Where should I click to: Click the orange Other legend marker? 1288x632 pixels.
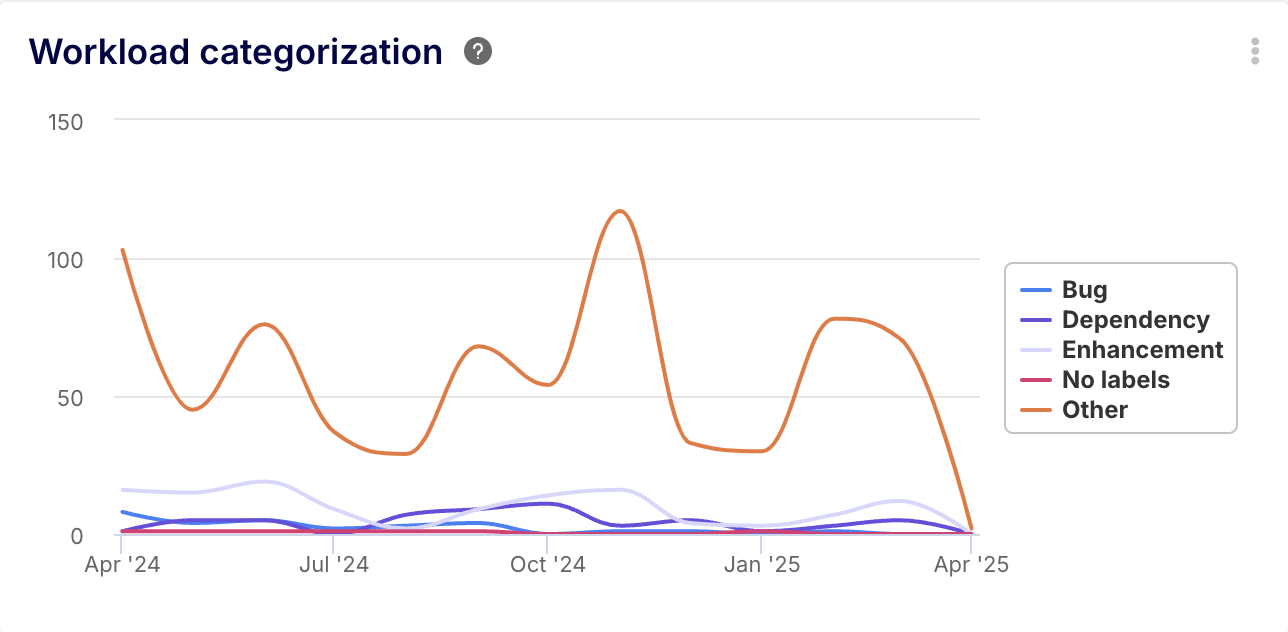point(1036,411)
